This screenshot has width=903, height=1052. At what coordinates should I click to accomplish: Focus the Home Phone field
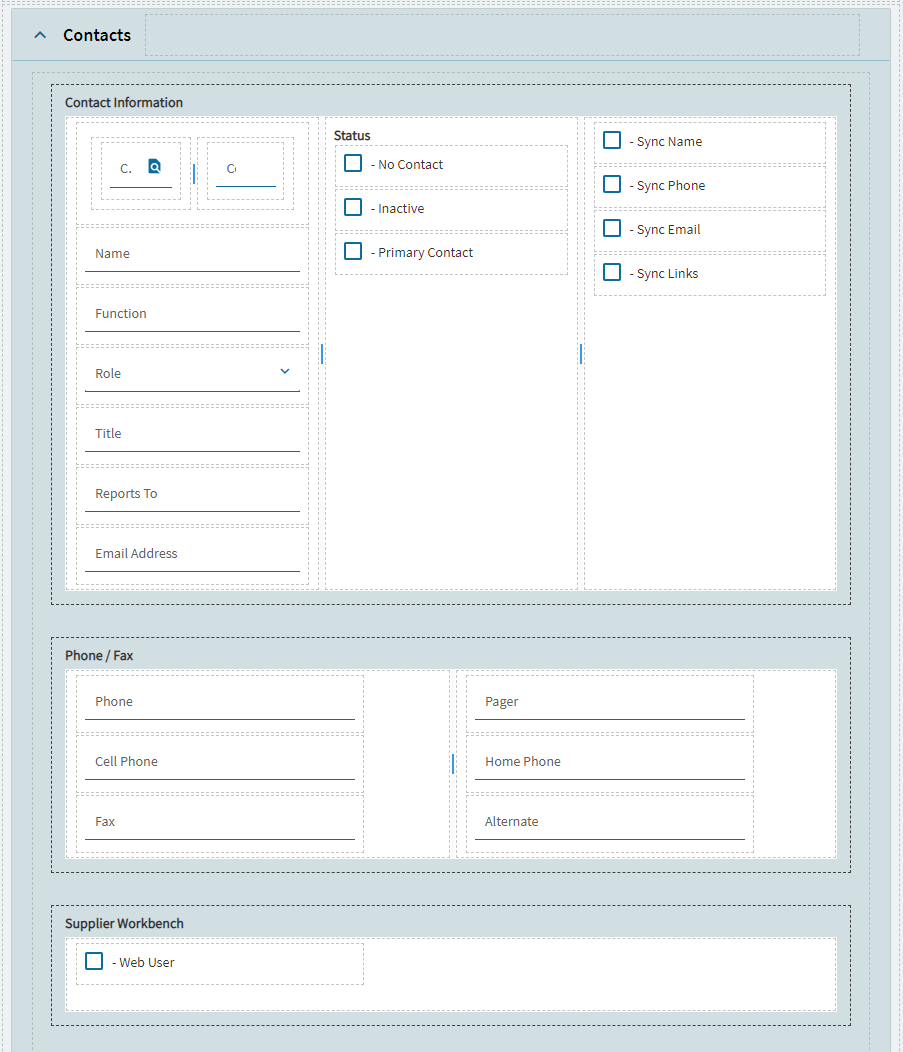pos(610,762)
